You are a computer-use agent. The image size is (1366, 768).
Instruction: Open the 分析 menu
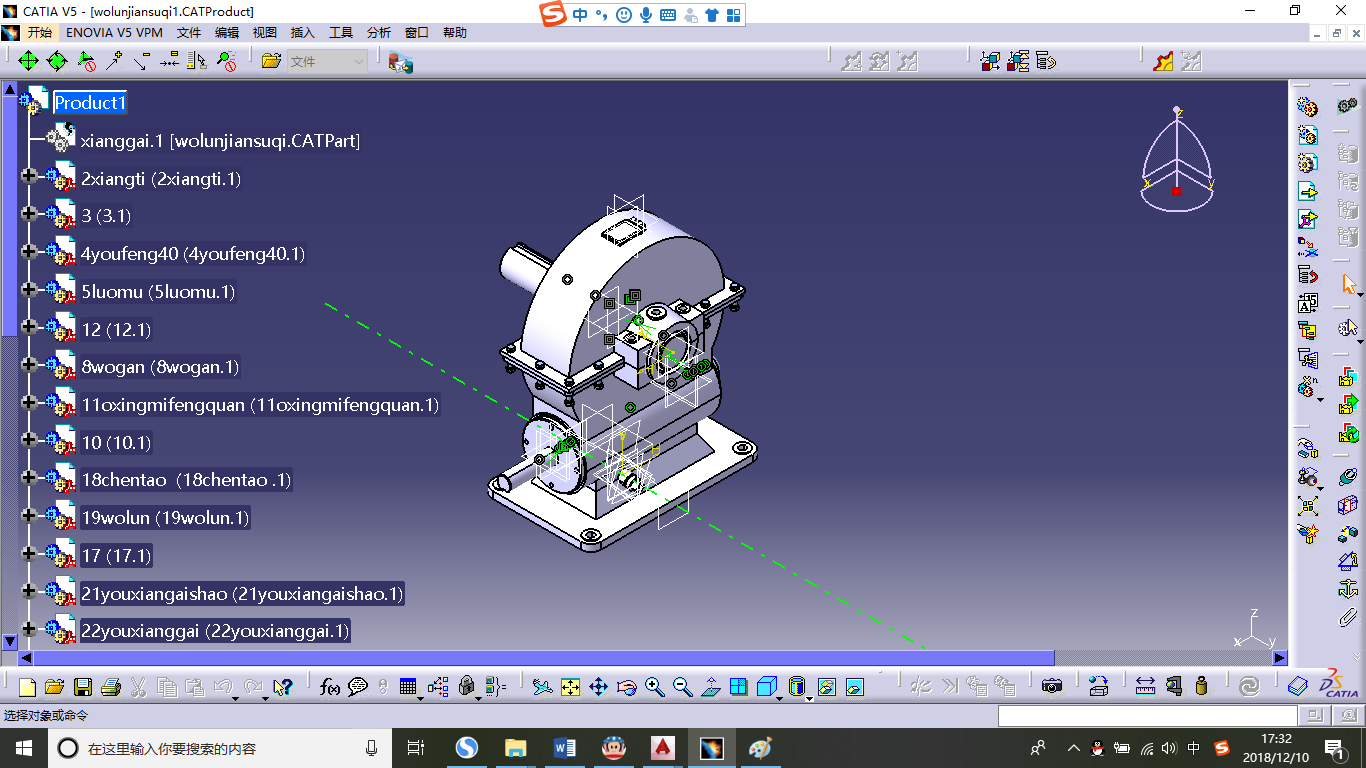point(379,33)
